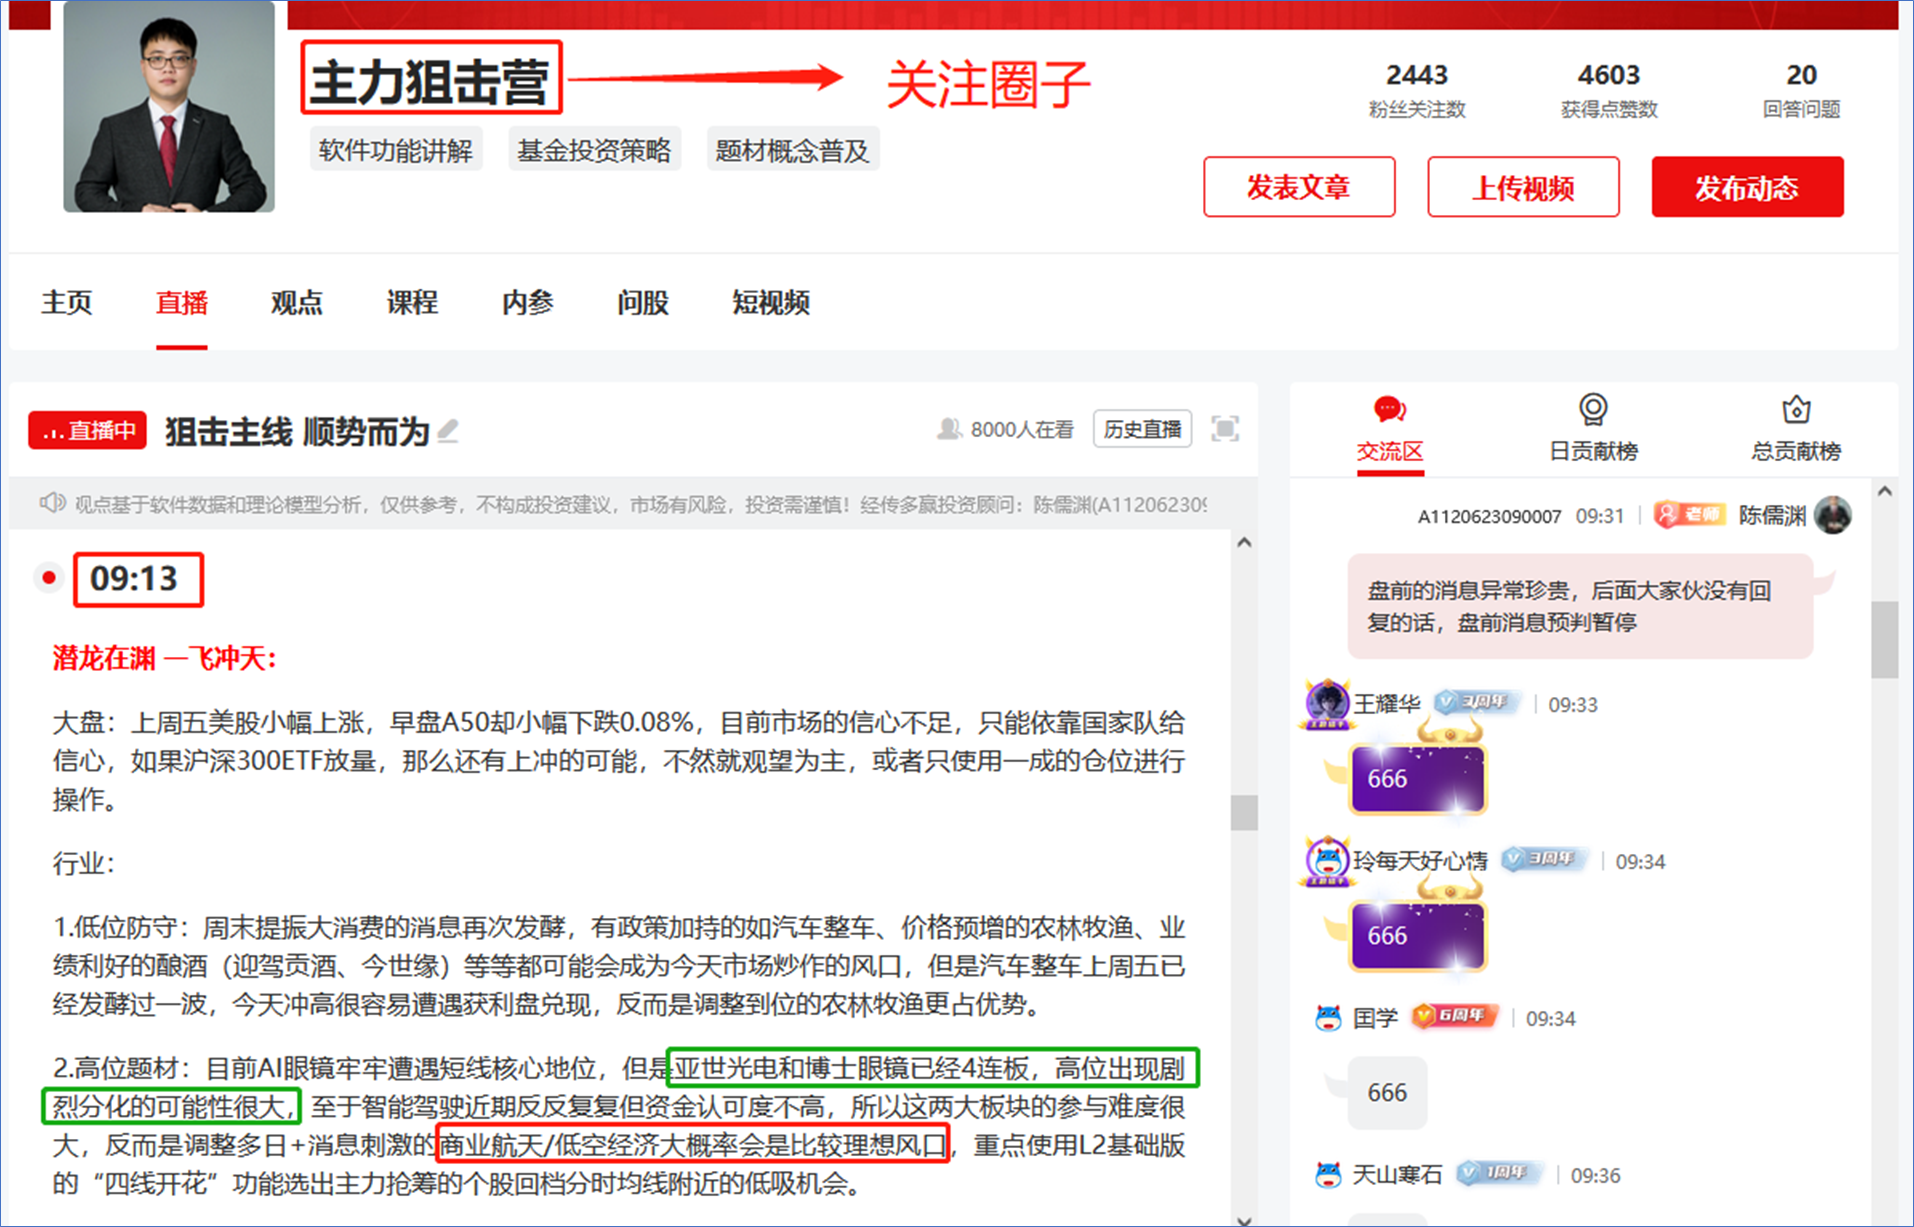The image size is (1914, 1227).
Task: Open the 问股 tab
Action: click(x=643, y=303)
